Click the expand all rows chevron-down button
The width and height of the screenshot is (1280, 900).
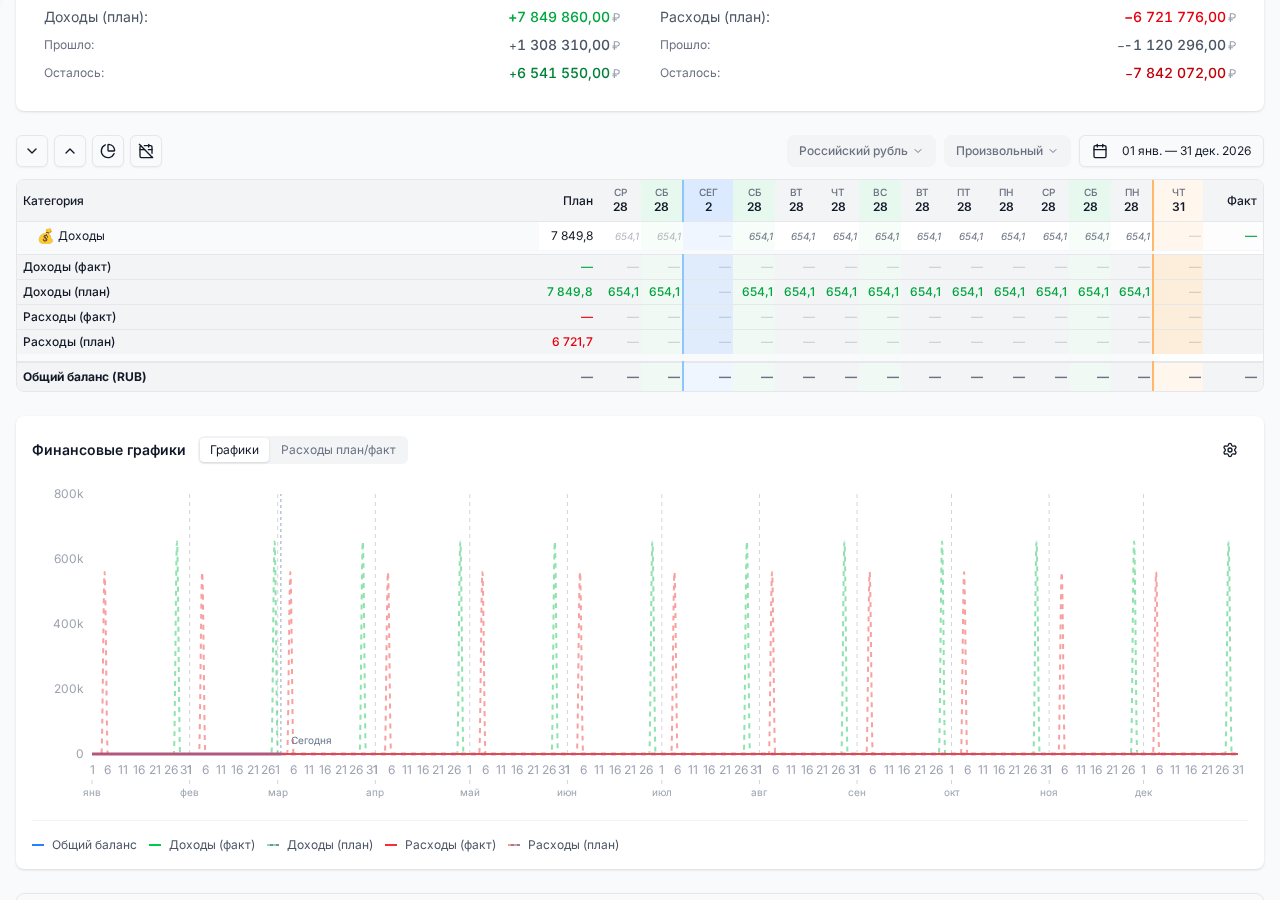[32, 151]
